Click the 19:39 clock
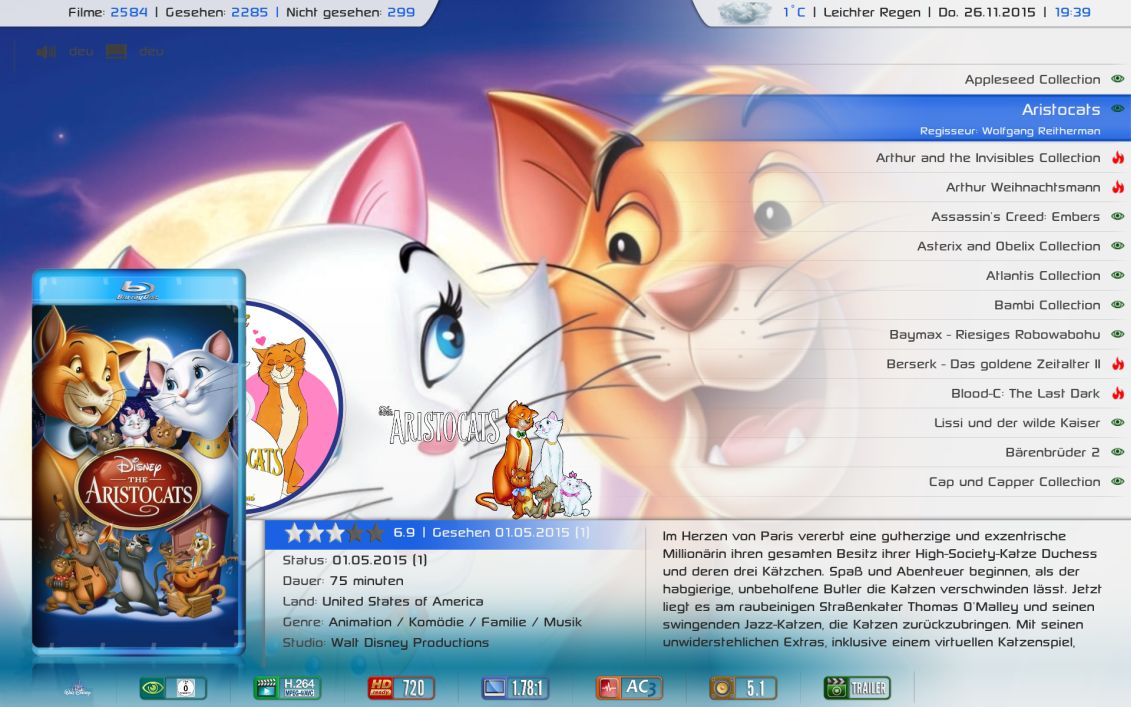This screenshot has width=1131, height=707. 1073,12
